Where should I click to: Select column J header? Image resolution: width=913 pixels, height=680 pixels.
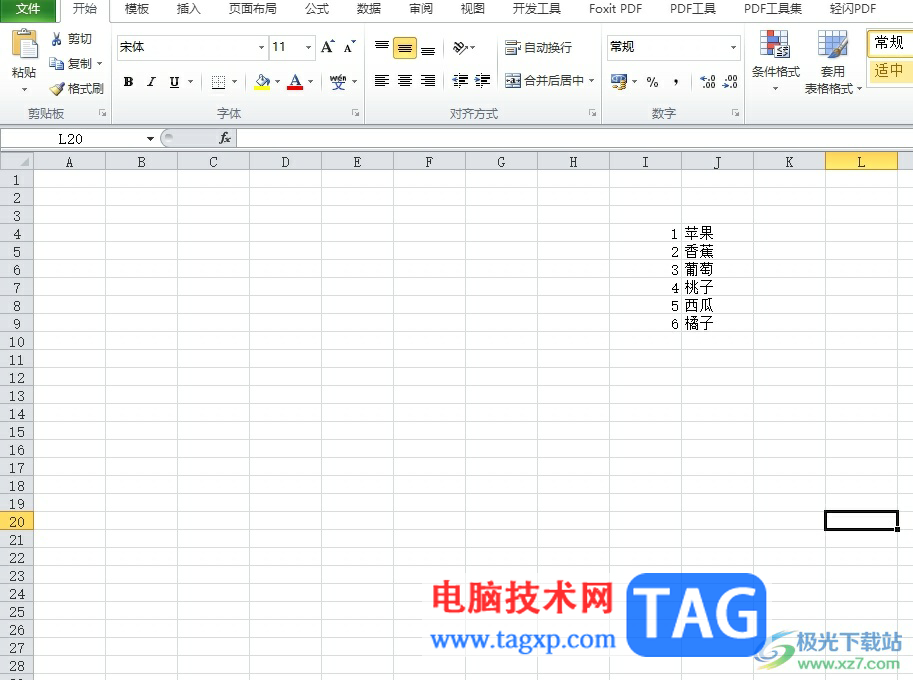717,162
